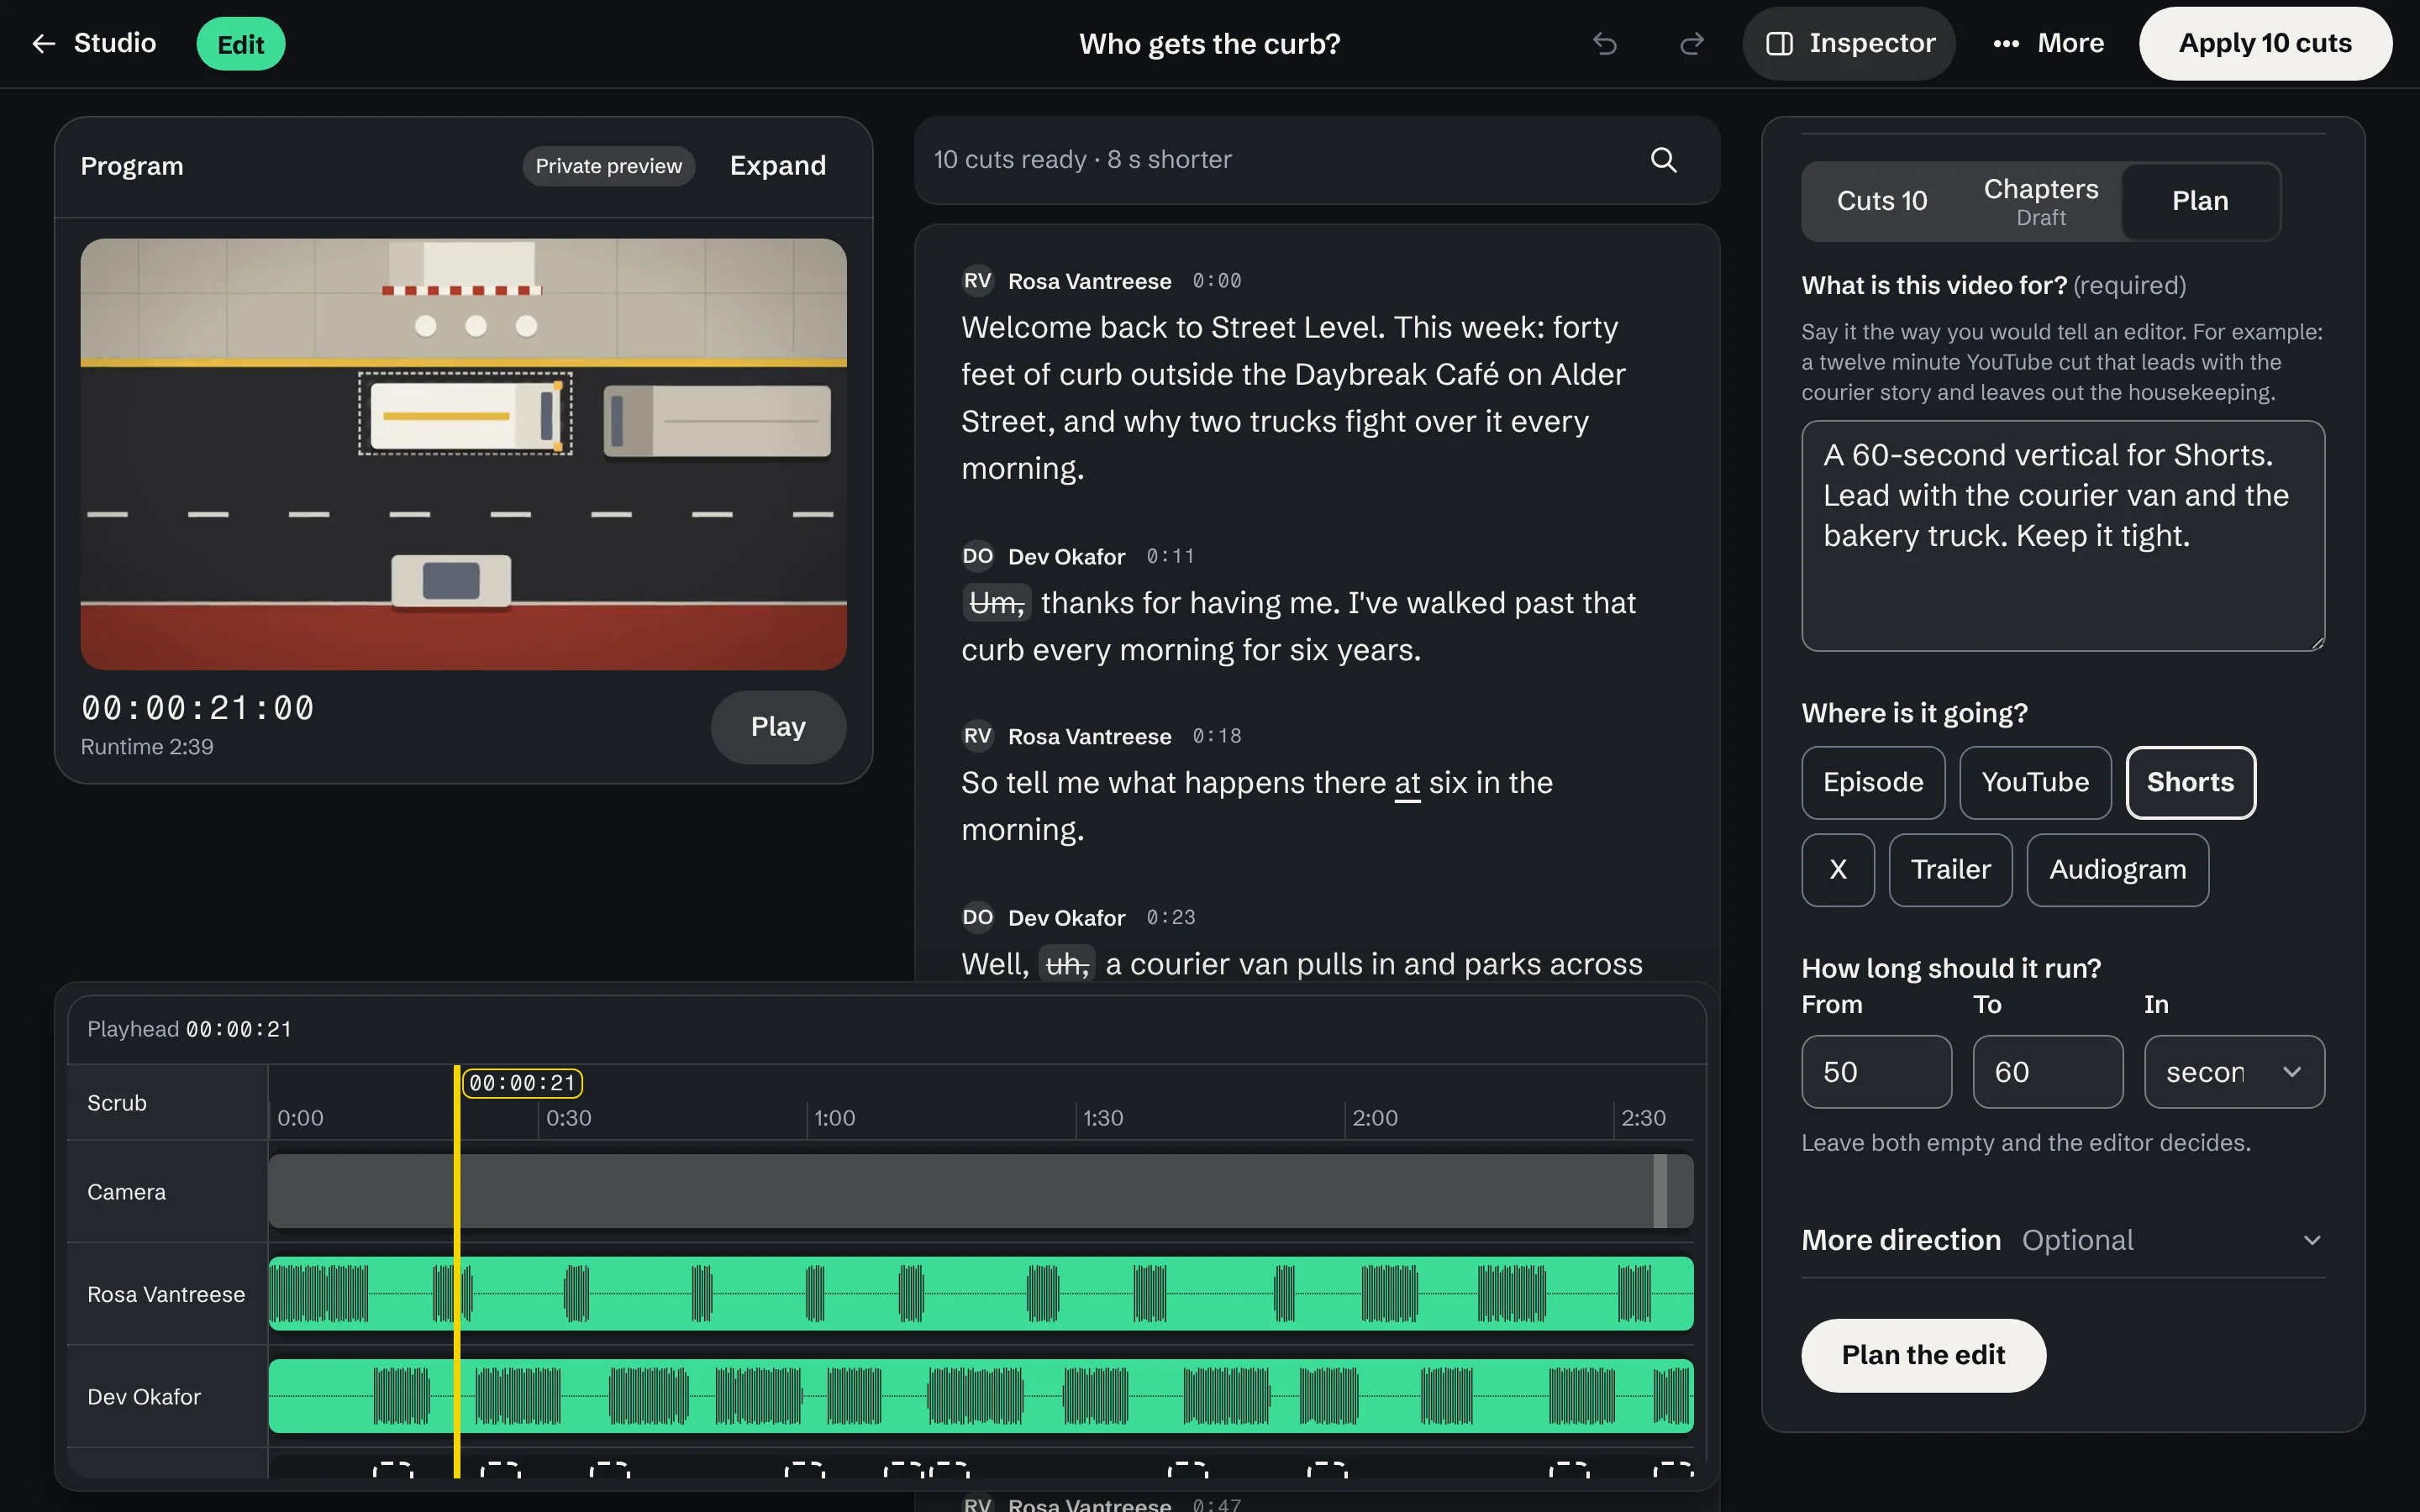The width and height of the screenshot is (2420, 1512).
Task: Select the Dev Okafor audio track
Action: [980, 1396]
